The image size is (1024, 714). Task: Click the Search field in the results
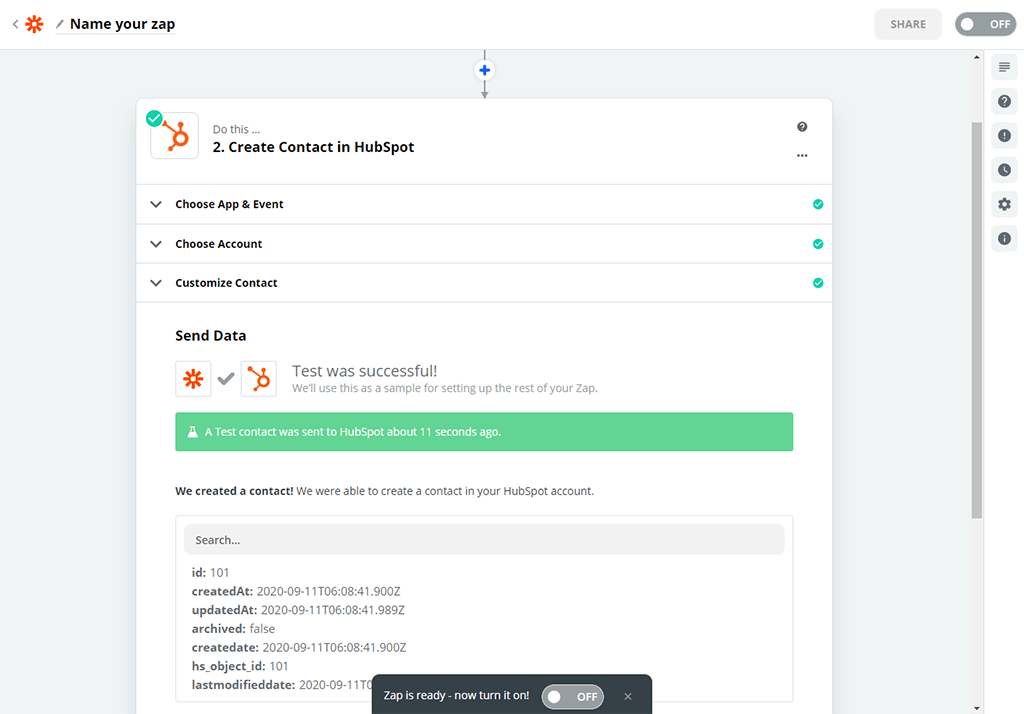(x=484, y=540)
